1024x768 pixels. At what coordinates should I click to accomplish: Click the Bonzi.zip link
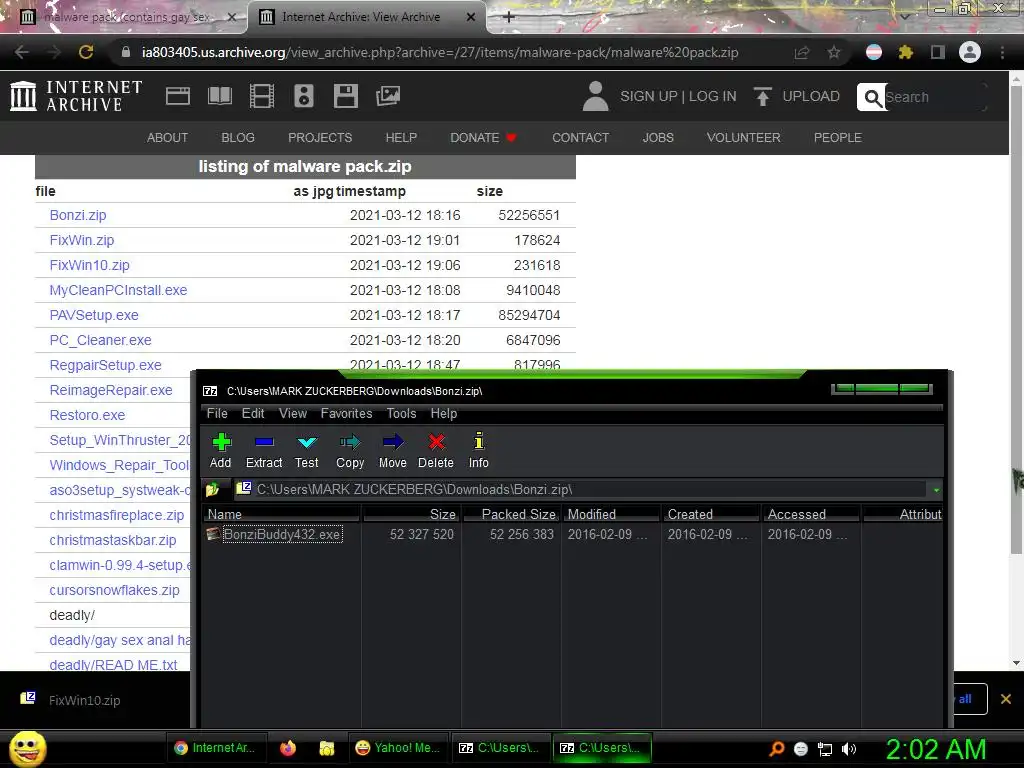78,215
